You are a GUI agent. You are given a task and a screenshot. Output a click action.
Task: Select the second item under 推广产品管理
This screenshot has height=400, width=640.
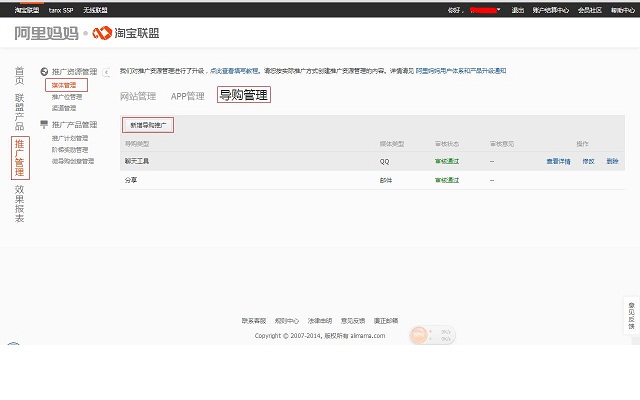[x=70, y=149]
